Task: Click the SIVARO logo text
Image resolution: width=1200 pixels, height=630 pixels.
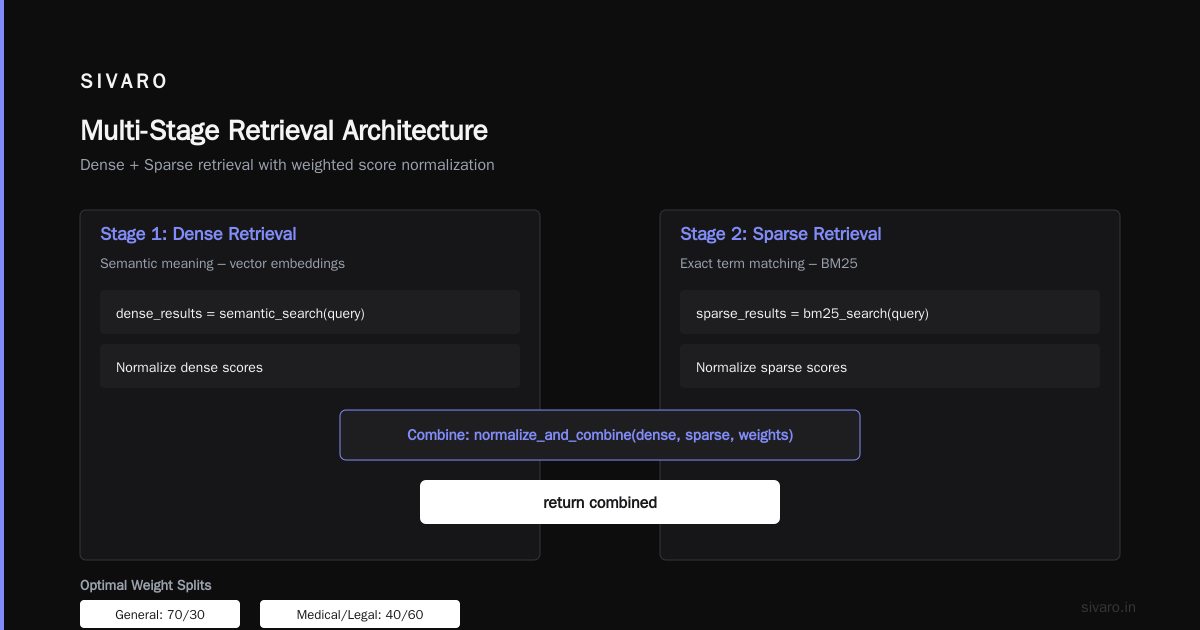Action: pos(124,81)
